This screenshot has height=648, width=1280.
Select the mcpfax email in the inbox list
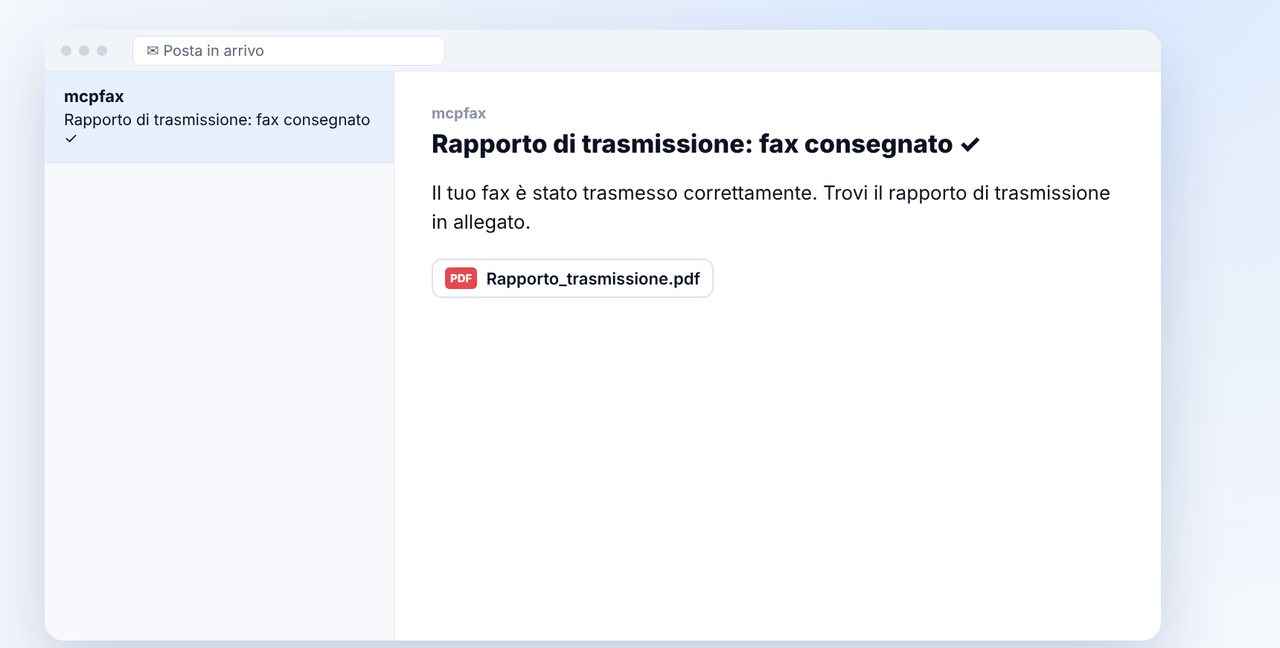click(219, 117)
